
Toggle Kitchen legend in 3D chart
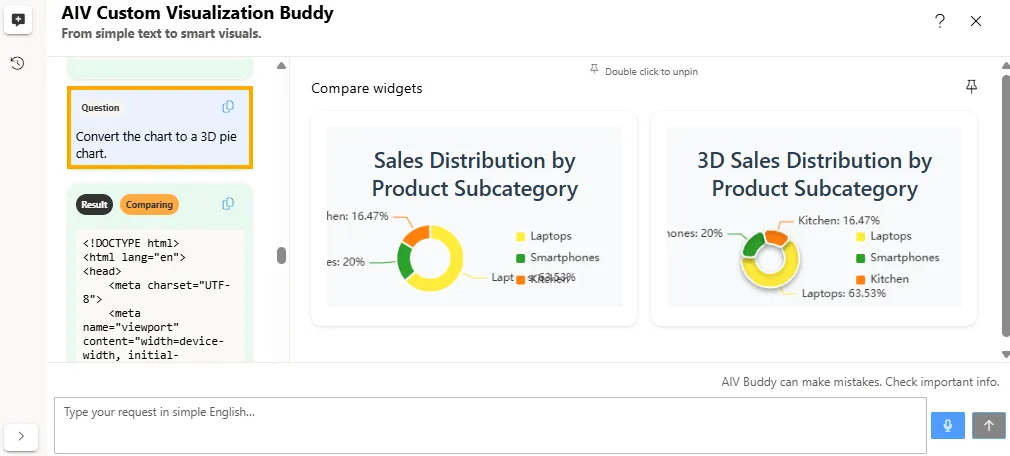click(889, 279)
